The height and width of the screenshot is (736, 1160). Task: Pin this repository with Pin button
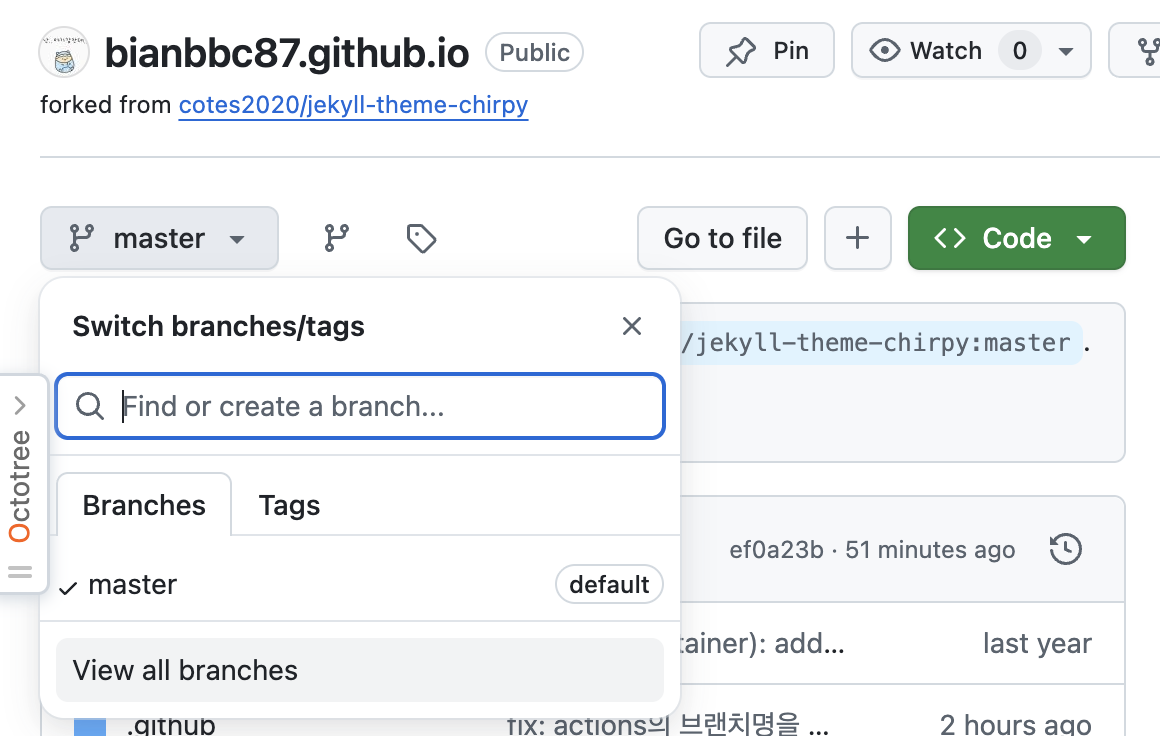767,51
